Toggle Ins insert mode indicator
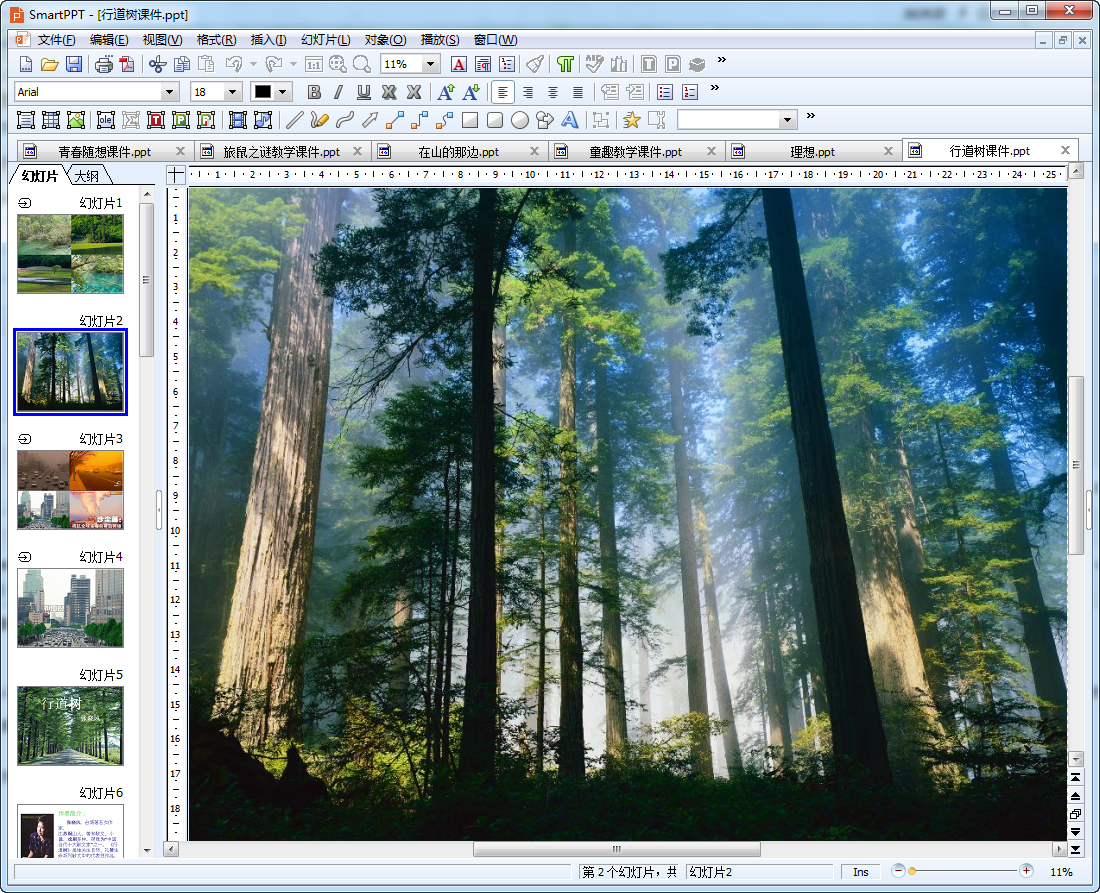The height and width of the screenshot is (893, 1100). 861,872
